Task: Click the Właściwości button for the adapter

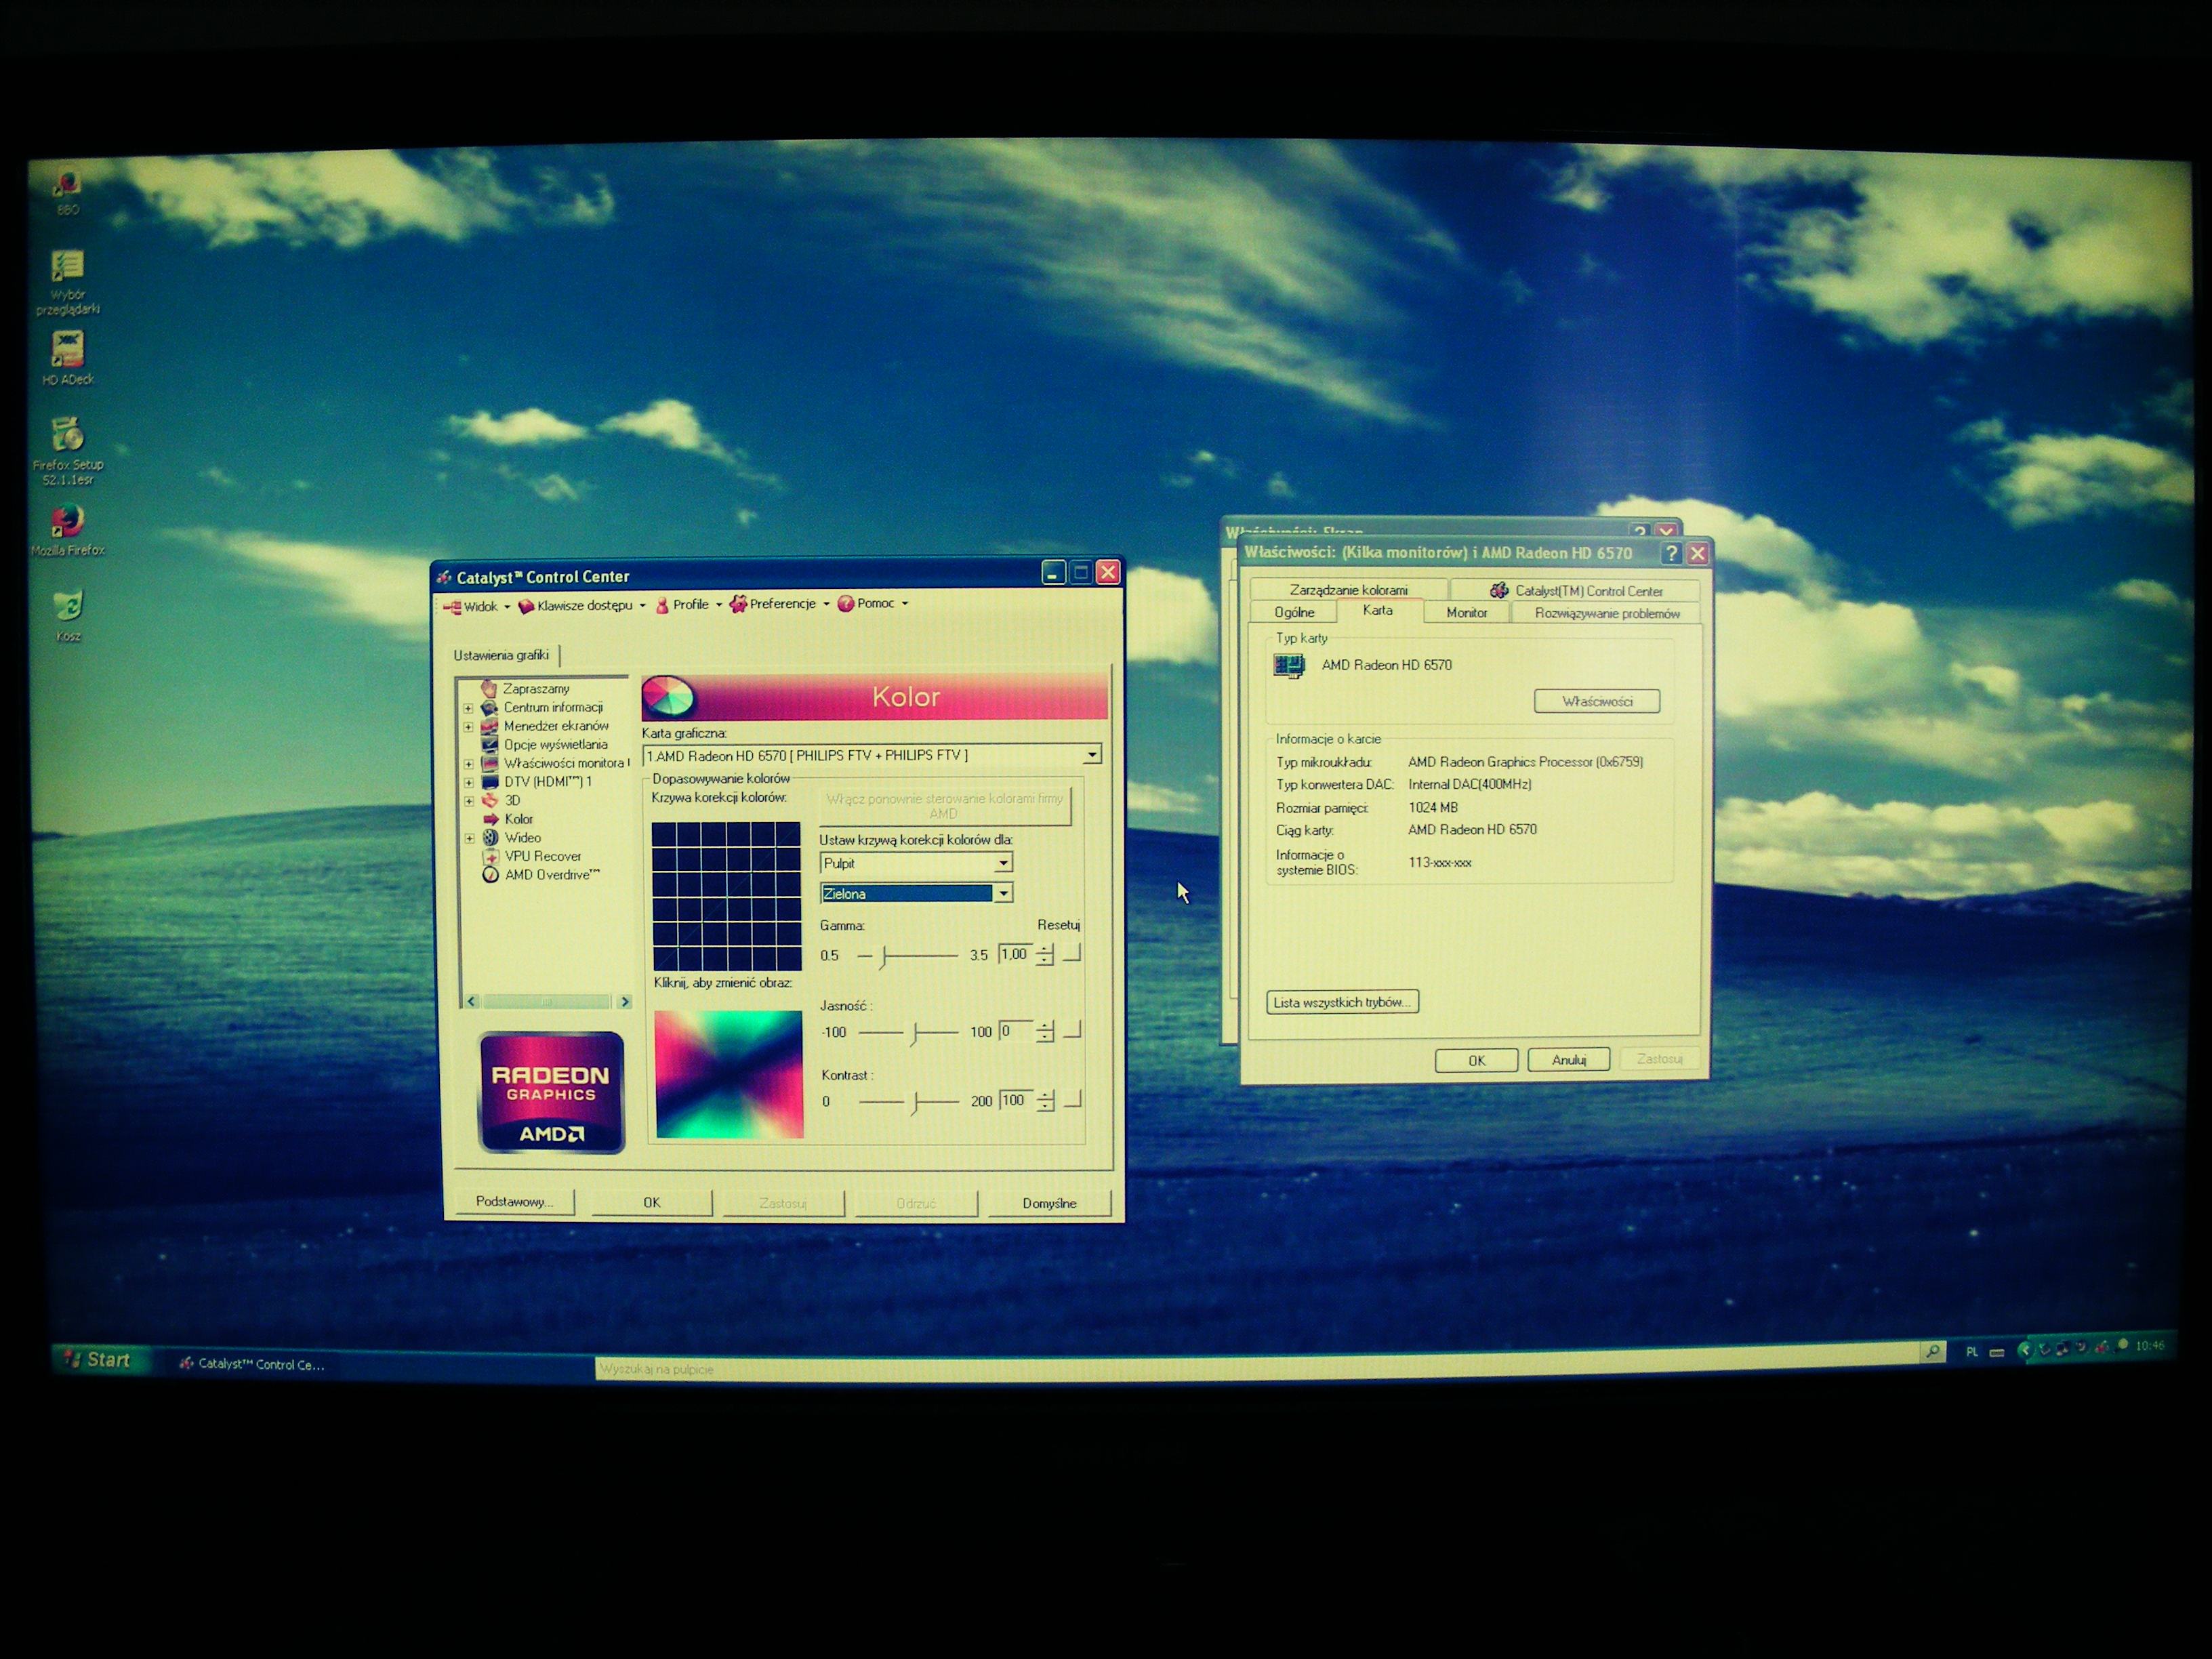Action: 1597,701
